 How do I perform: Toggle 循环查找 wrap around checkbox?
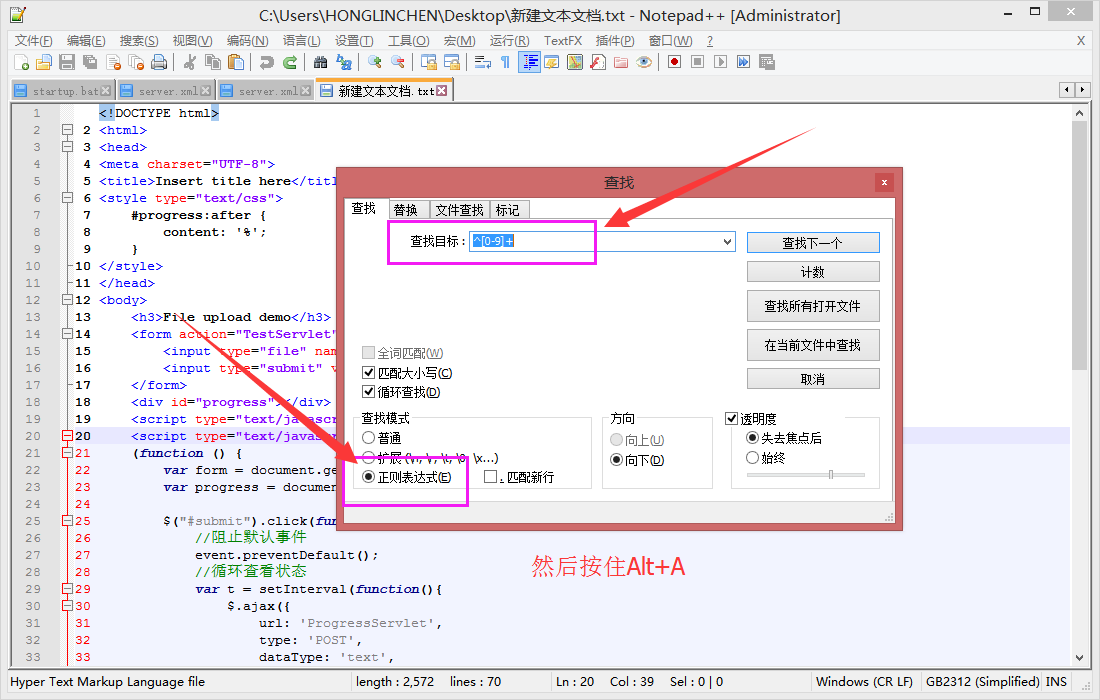(368, 391)
